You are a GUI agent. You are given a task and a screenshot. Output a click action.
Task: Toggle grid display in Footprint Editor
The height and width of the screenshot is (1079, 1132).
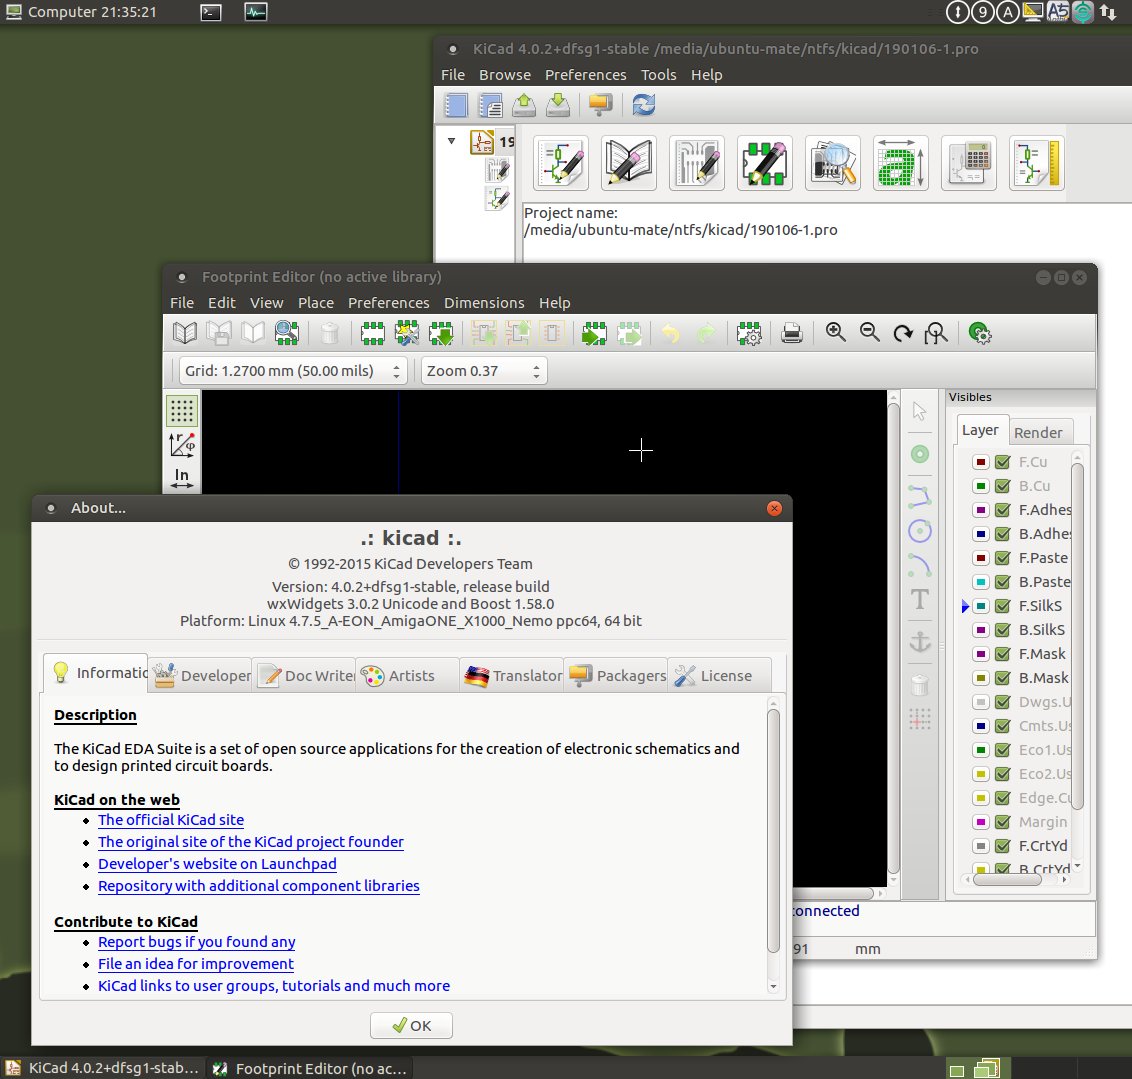pyautogui.click(x=182, y=411)
